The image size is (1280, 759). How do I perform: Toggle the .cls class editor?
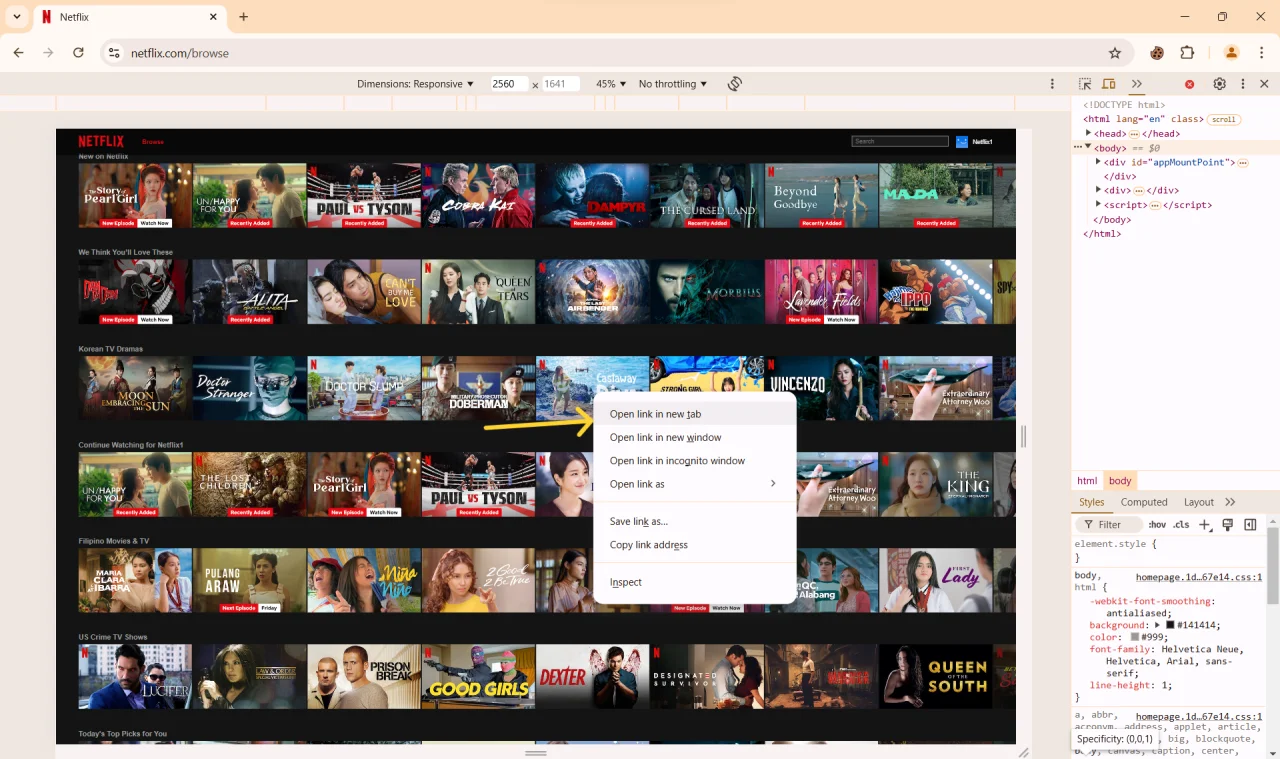click(x=1182, y=524)
